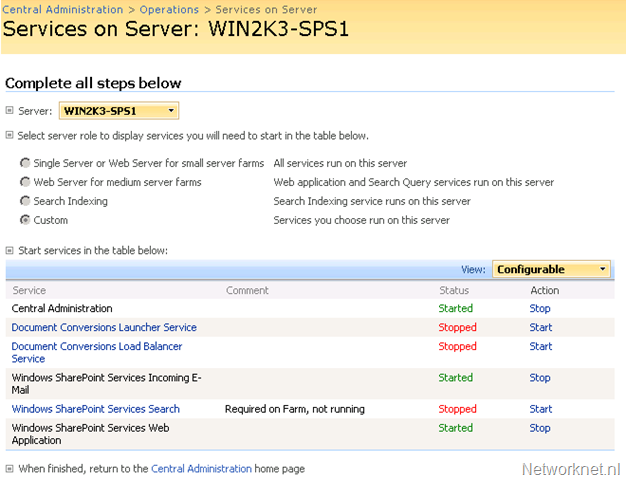Start Windows SharePoint Services Search
Viewport: 626px width, 480px height.
pos(541,409)
